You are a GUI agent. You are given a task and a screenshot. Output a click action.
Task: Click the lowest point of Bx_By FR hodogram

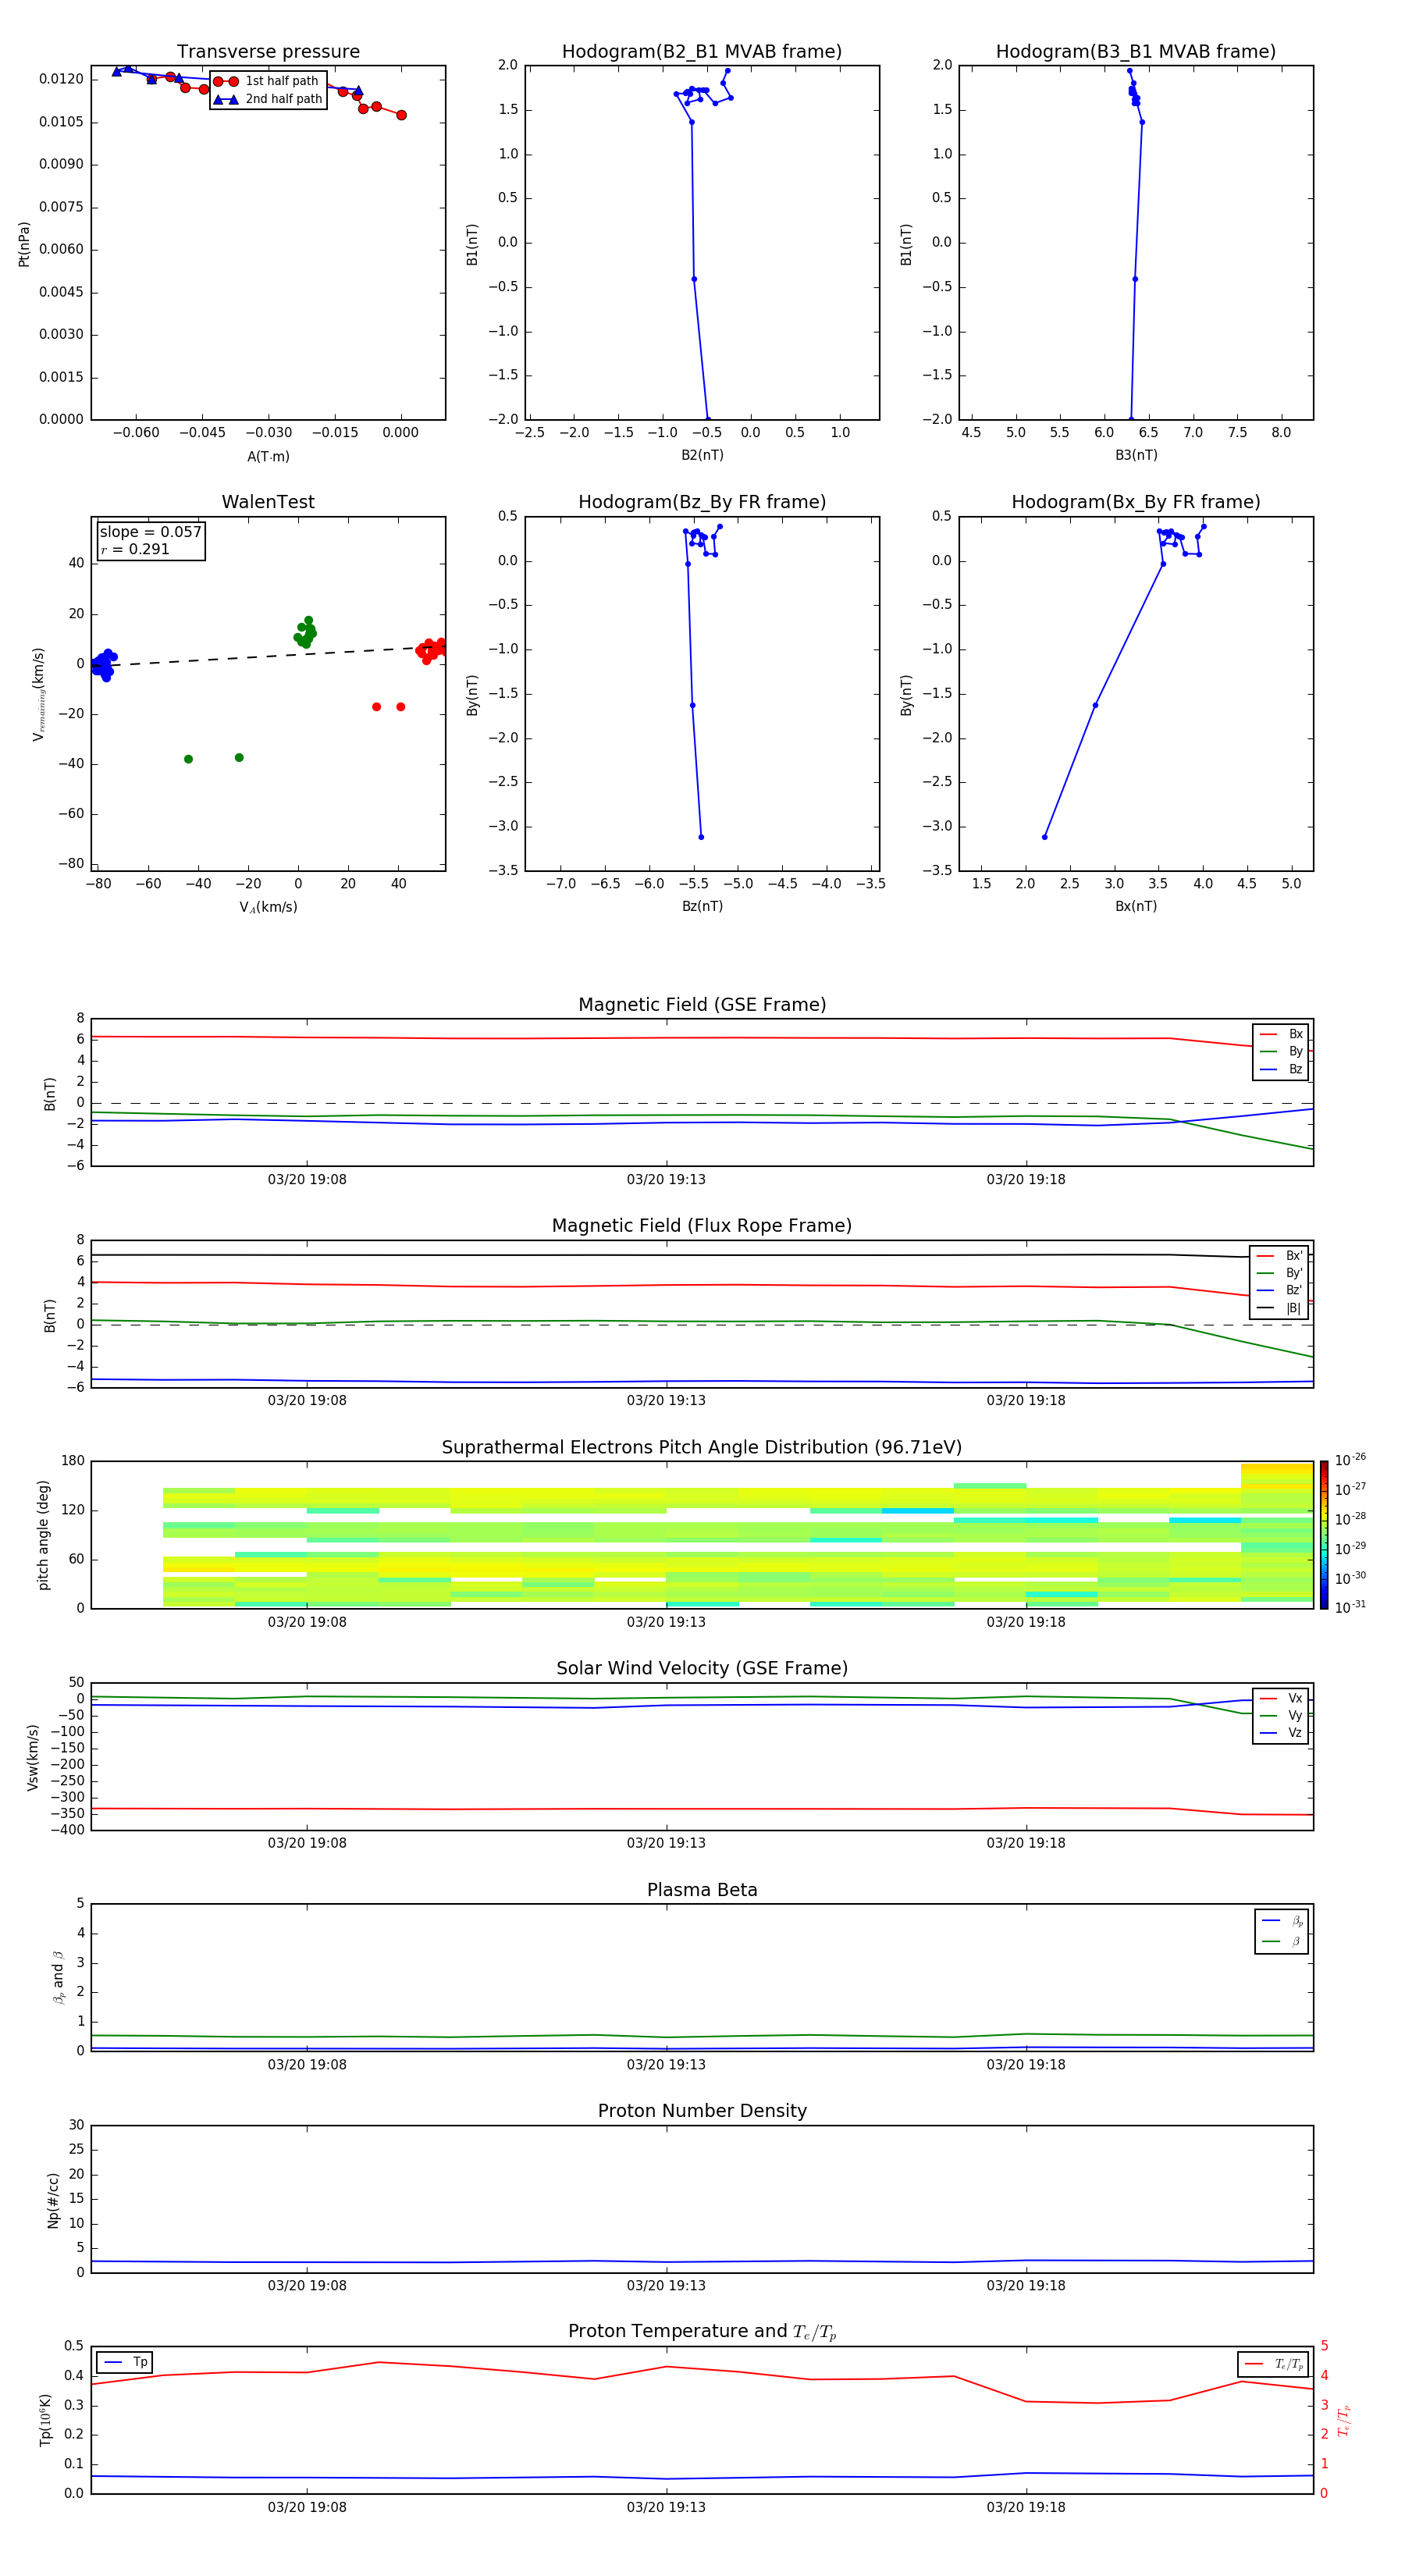coord(1045,837)
